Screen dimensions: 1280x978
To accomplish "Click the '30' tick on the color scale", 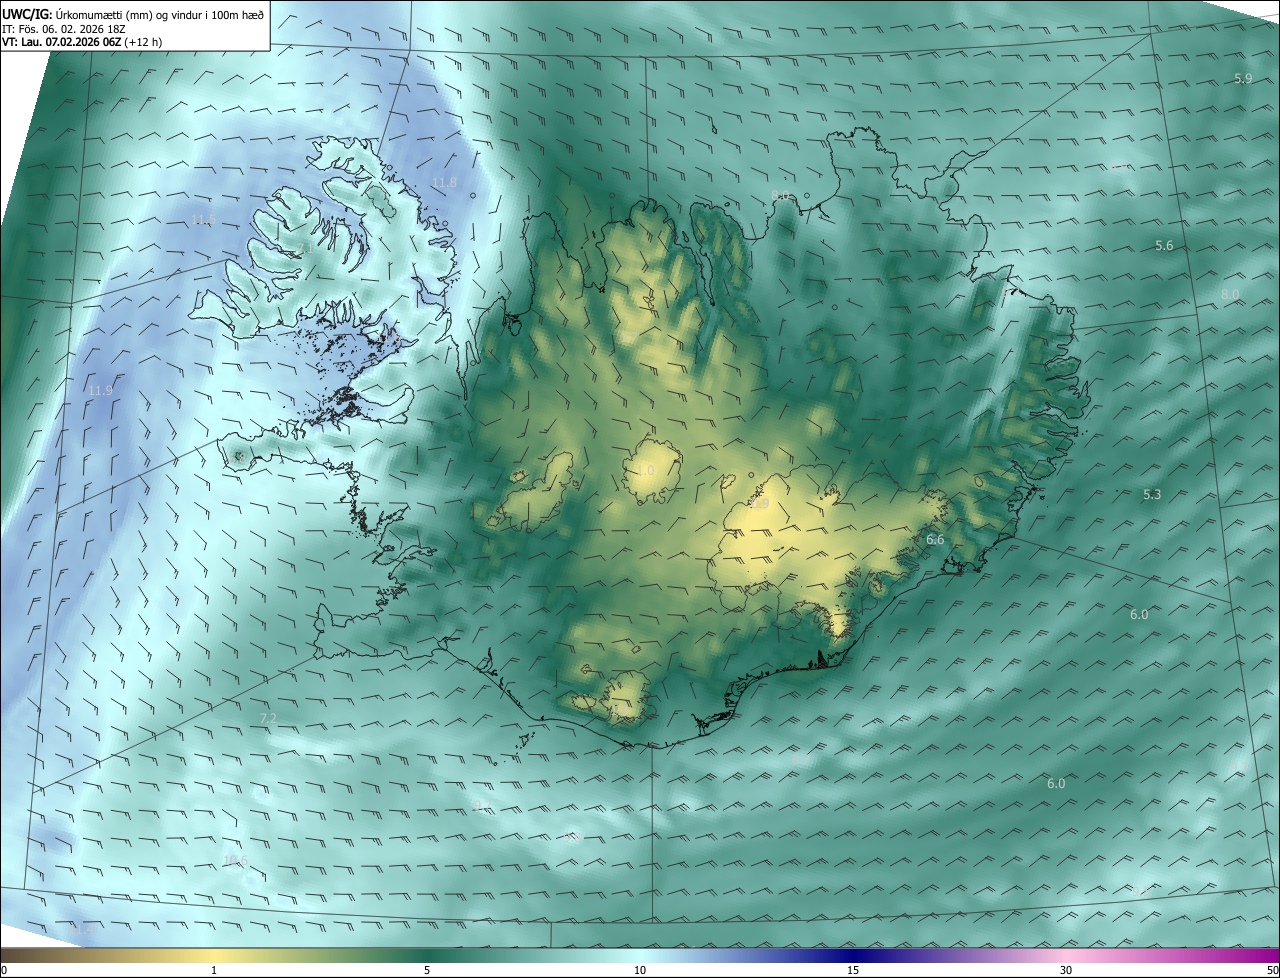I will point(1066,971).
